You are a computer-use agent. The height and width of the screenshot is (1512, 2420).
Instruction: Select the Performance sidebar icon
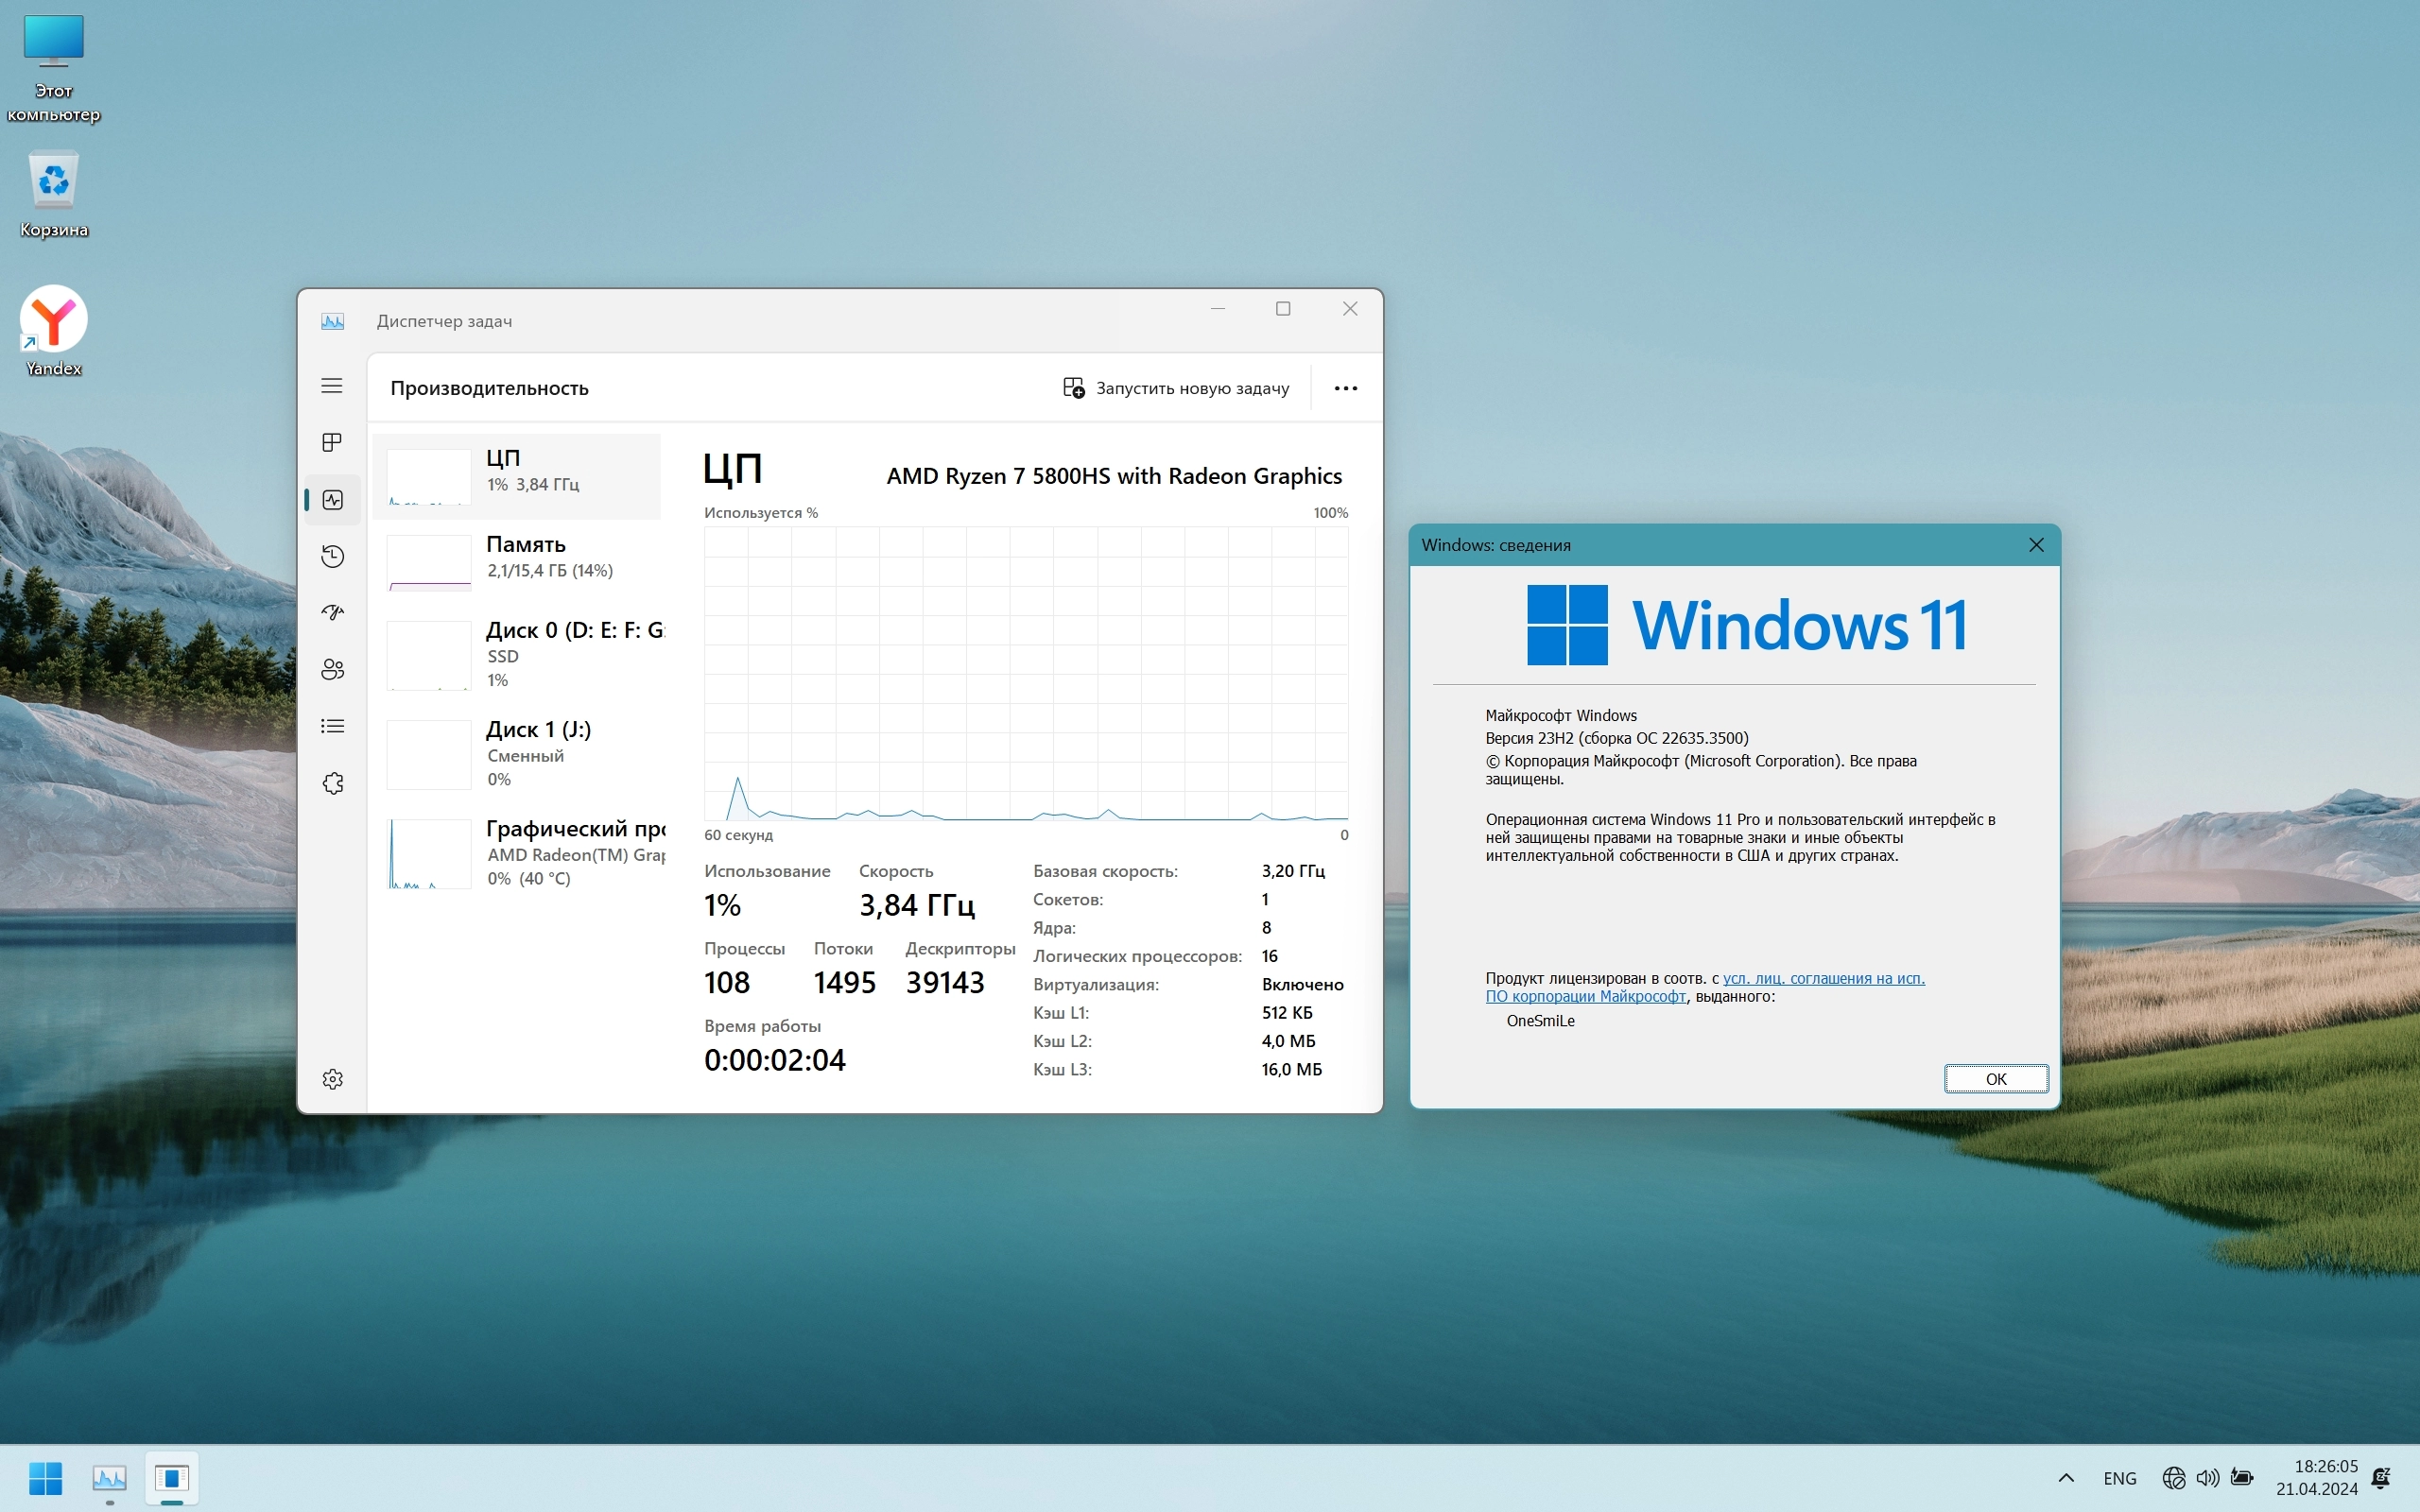tap(332, 499)
